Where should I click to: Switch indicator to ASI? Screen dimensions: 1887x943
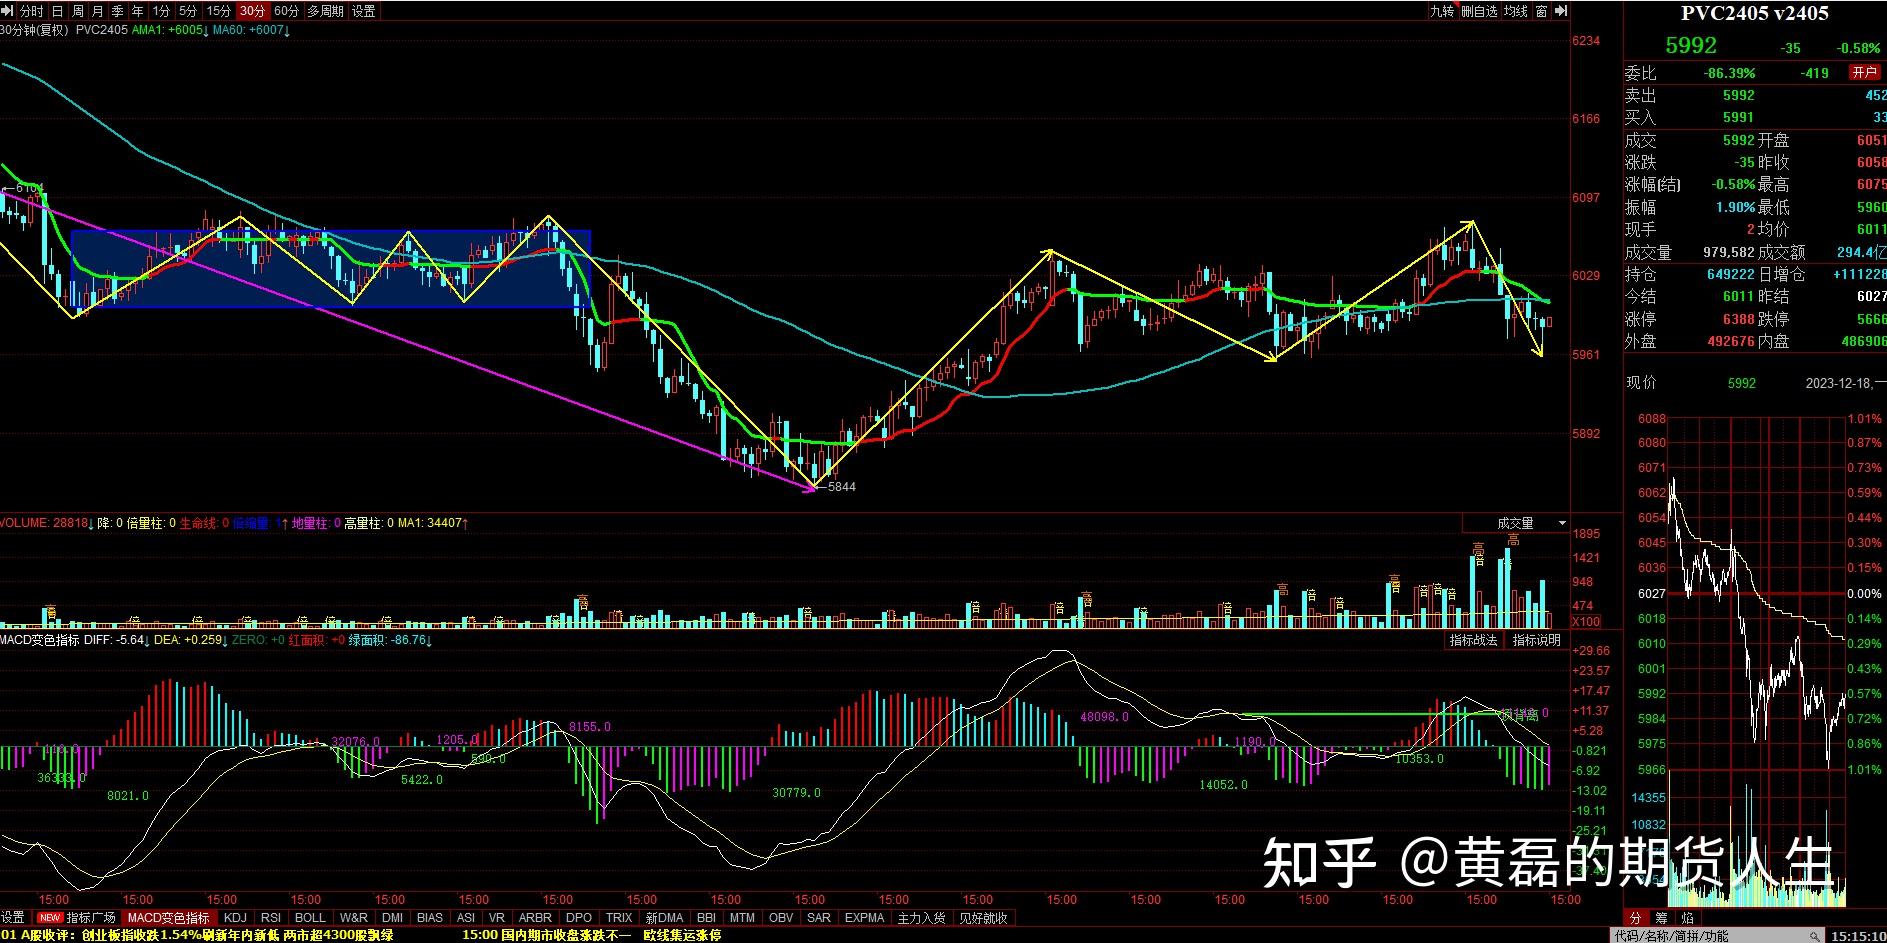[466, 917]
